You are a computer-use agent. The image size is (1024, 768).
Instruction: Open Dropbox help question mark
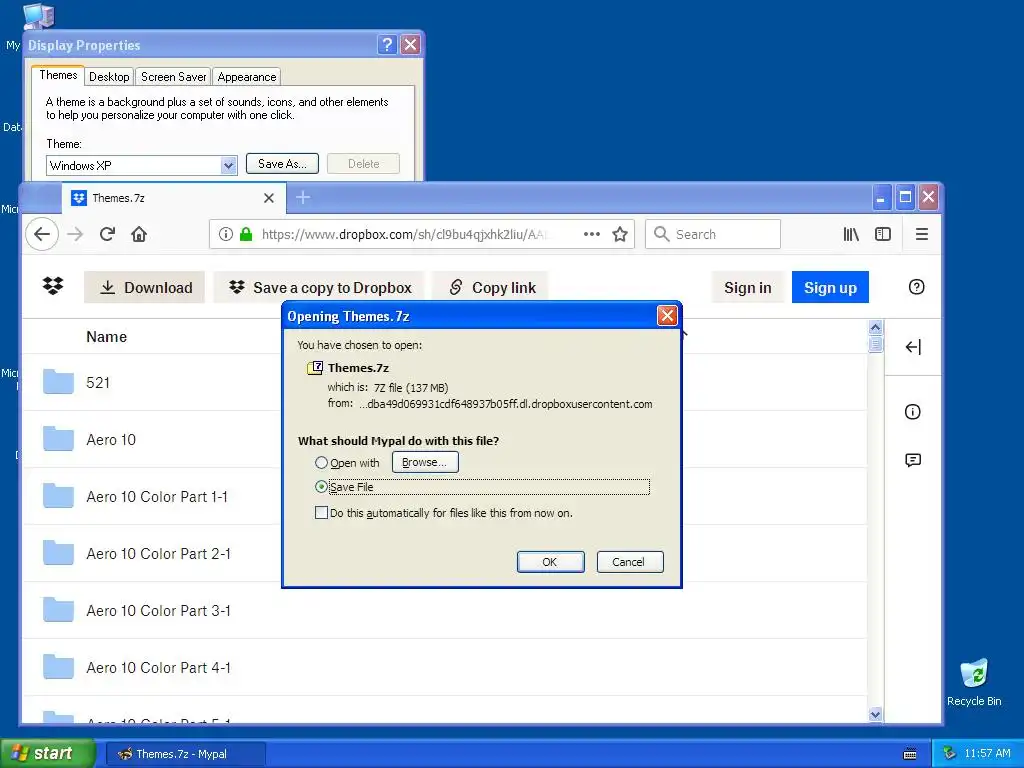point(916,287)
